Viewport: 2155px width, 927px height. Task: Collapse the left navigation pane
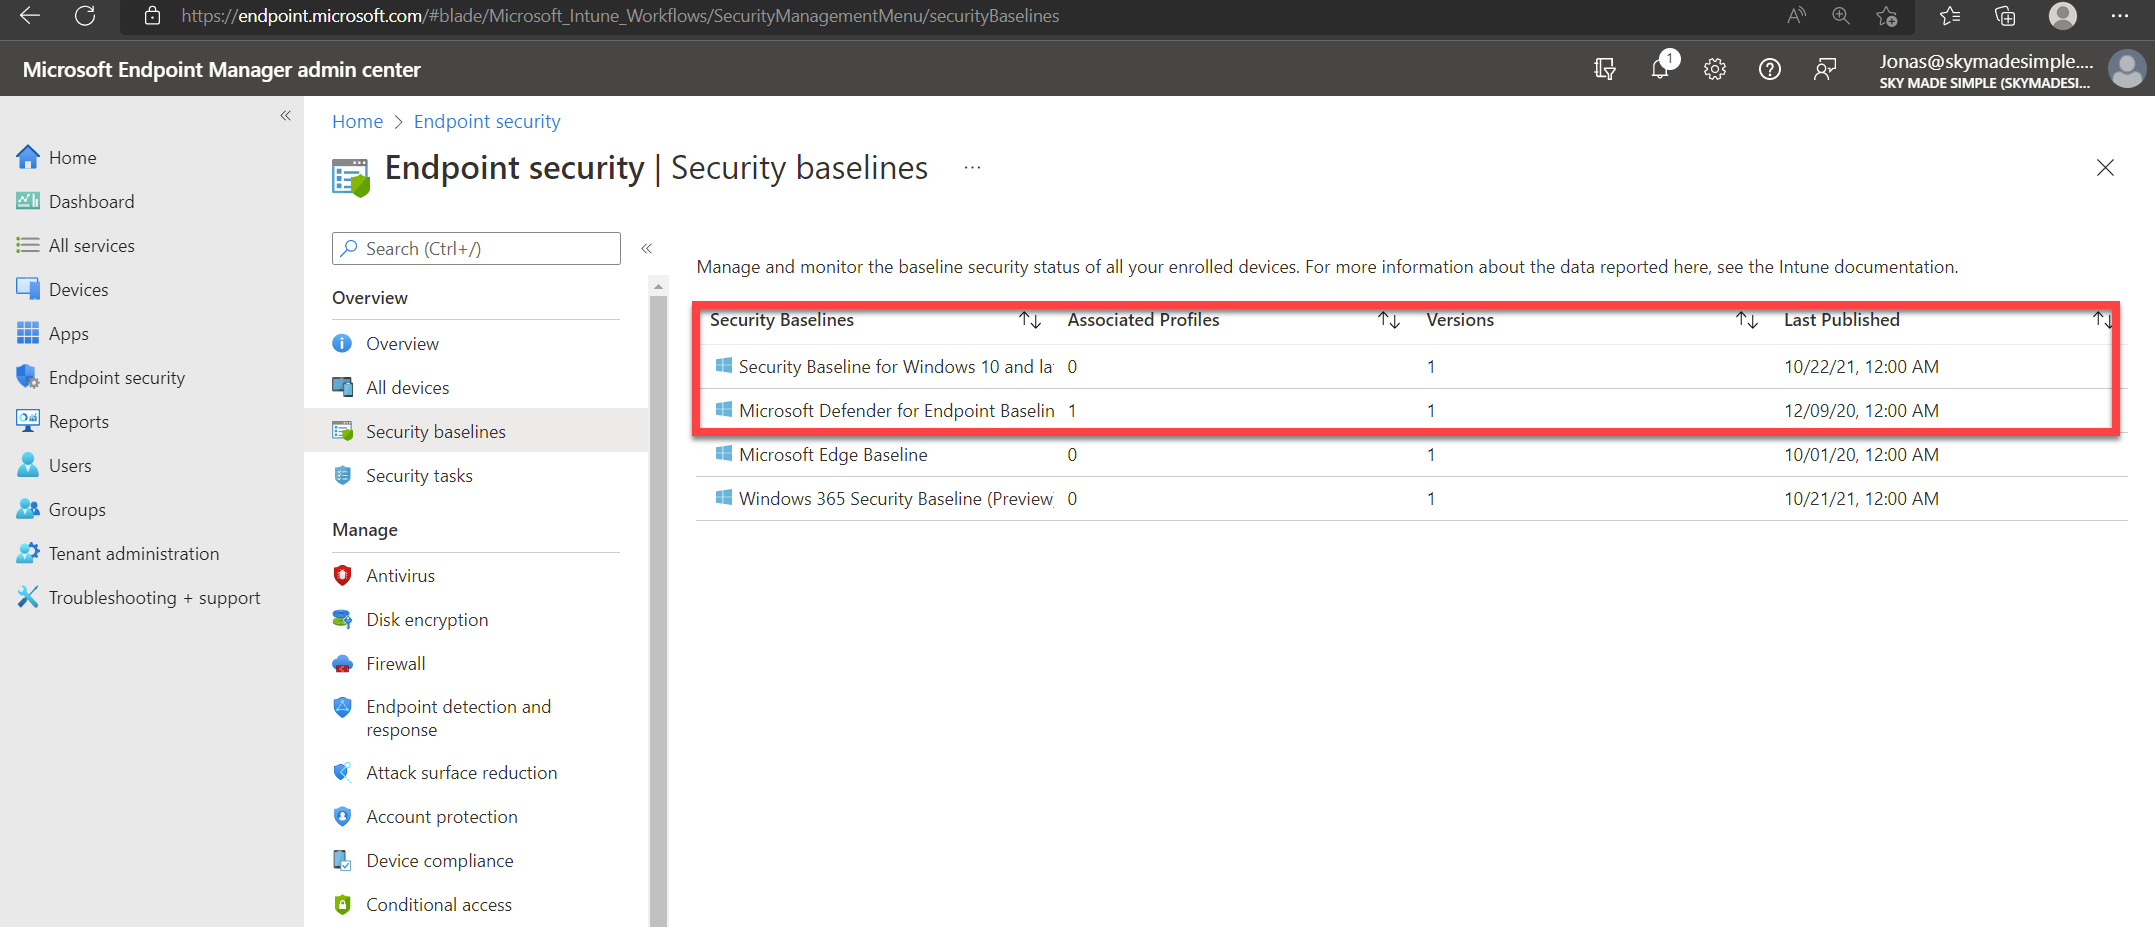point(285,115)
